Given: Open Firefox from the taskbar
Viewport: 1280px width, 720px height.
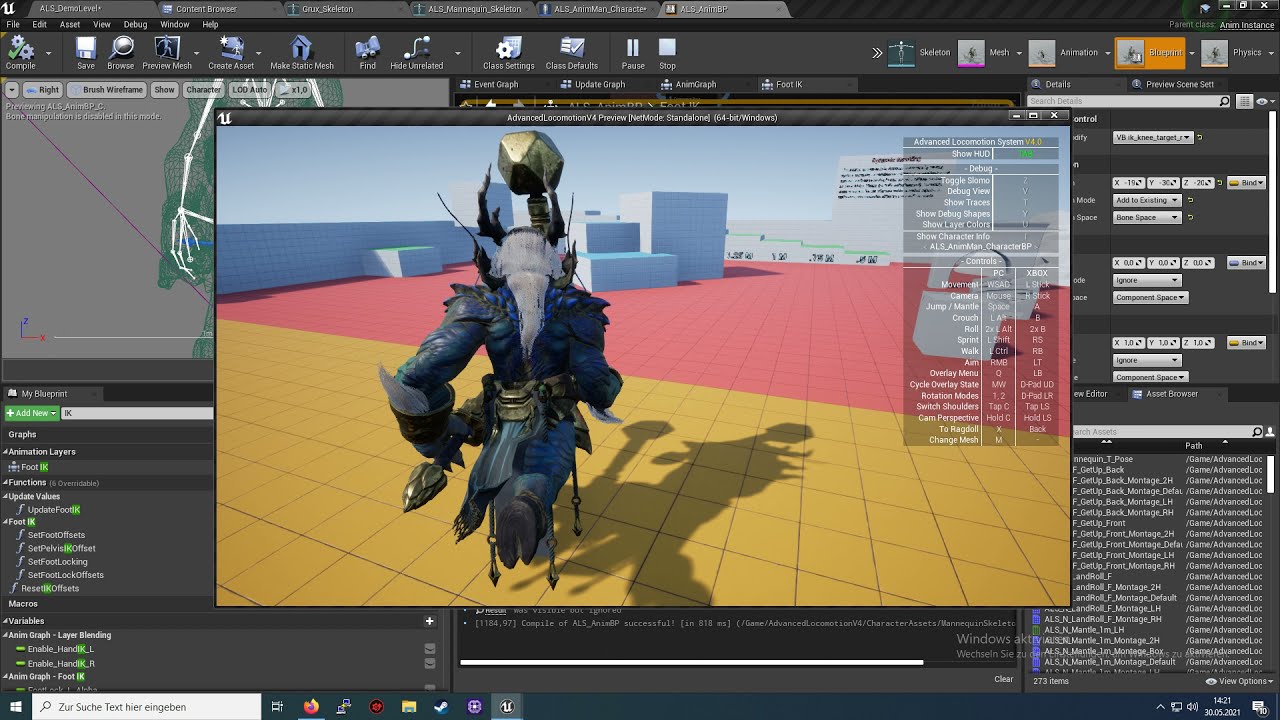Looking at the screenshot, I should pyautogui.click(x=310, y=706).
